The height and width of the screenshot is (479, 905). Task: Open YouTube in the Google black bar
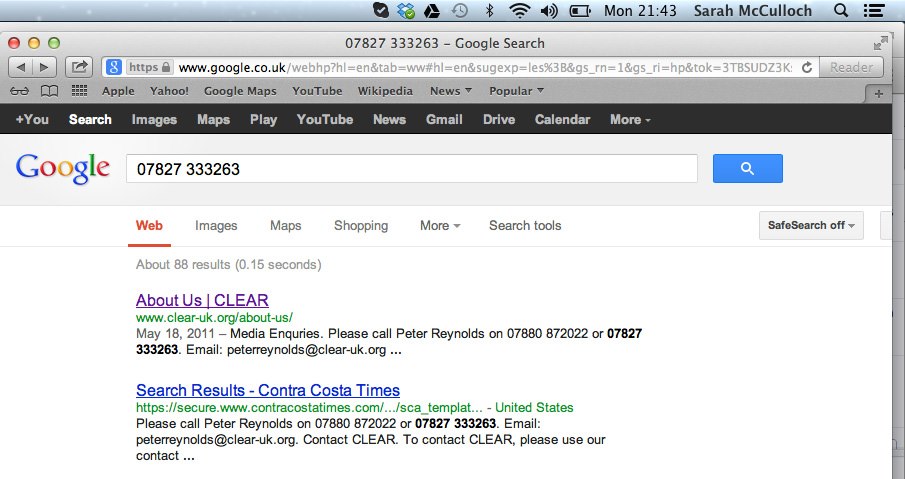click(325, 119)
